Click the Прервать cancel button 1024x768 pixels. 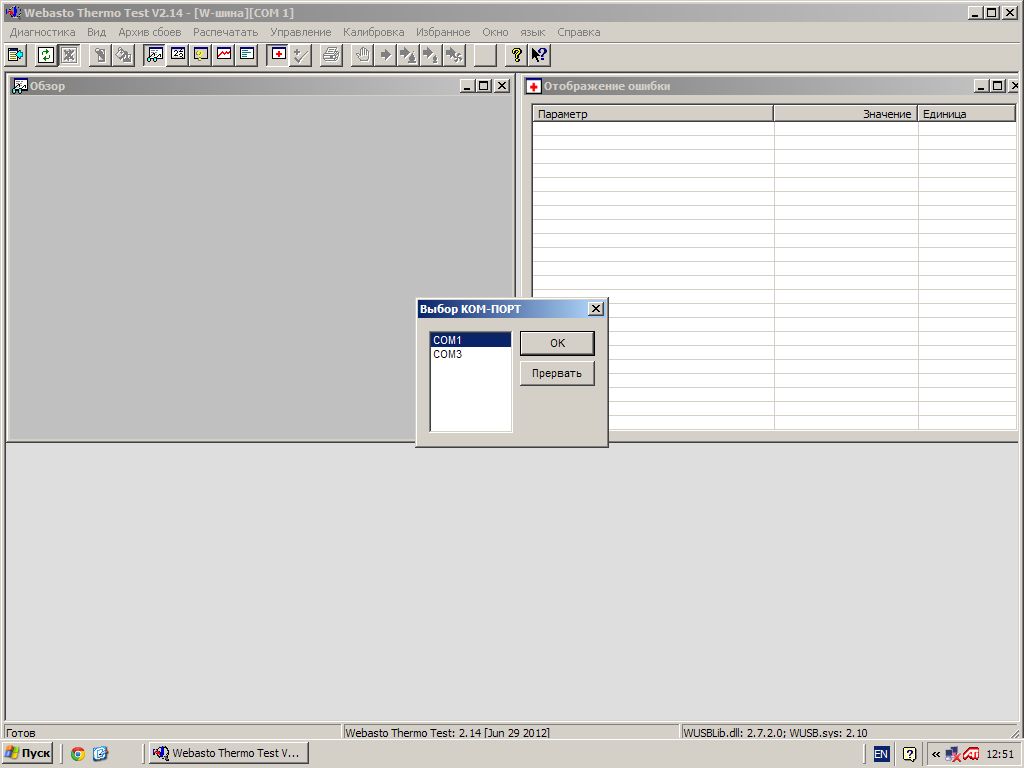[557, 374]
